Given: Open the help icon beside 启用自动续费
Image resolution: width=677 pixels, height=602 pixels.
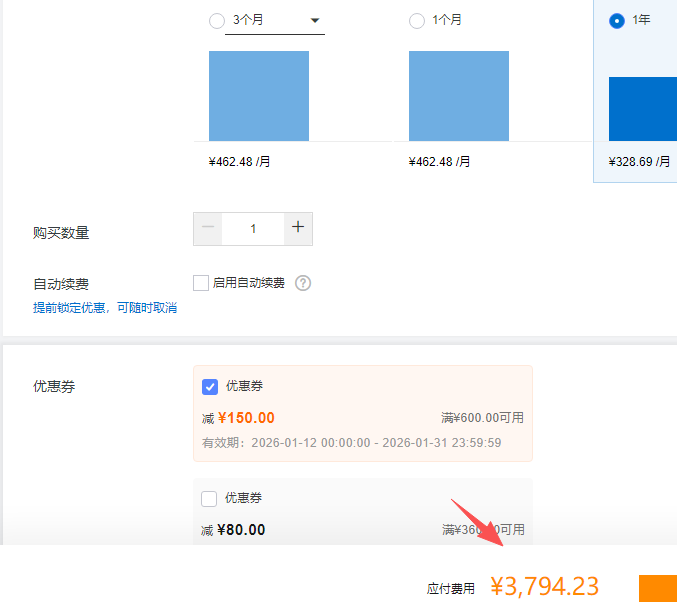Looking at the screenshot, I should tap(303, 283).
